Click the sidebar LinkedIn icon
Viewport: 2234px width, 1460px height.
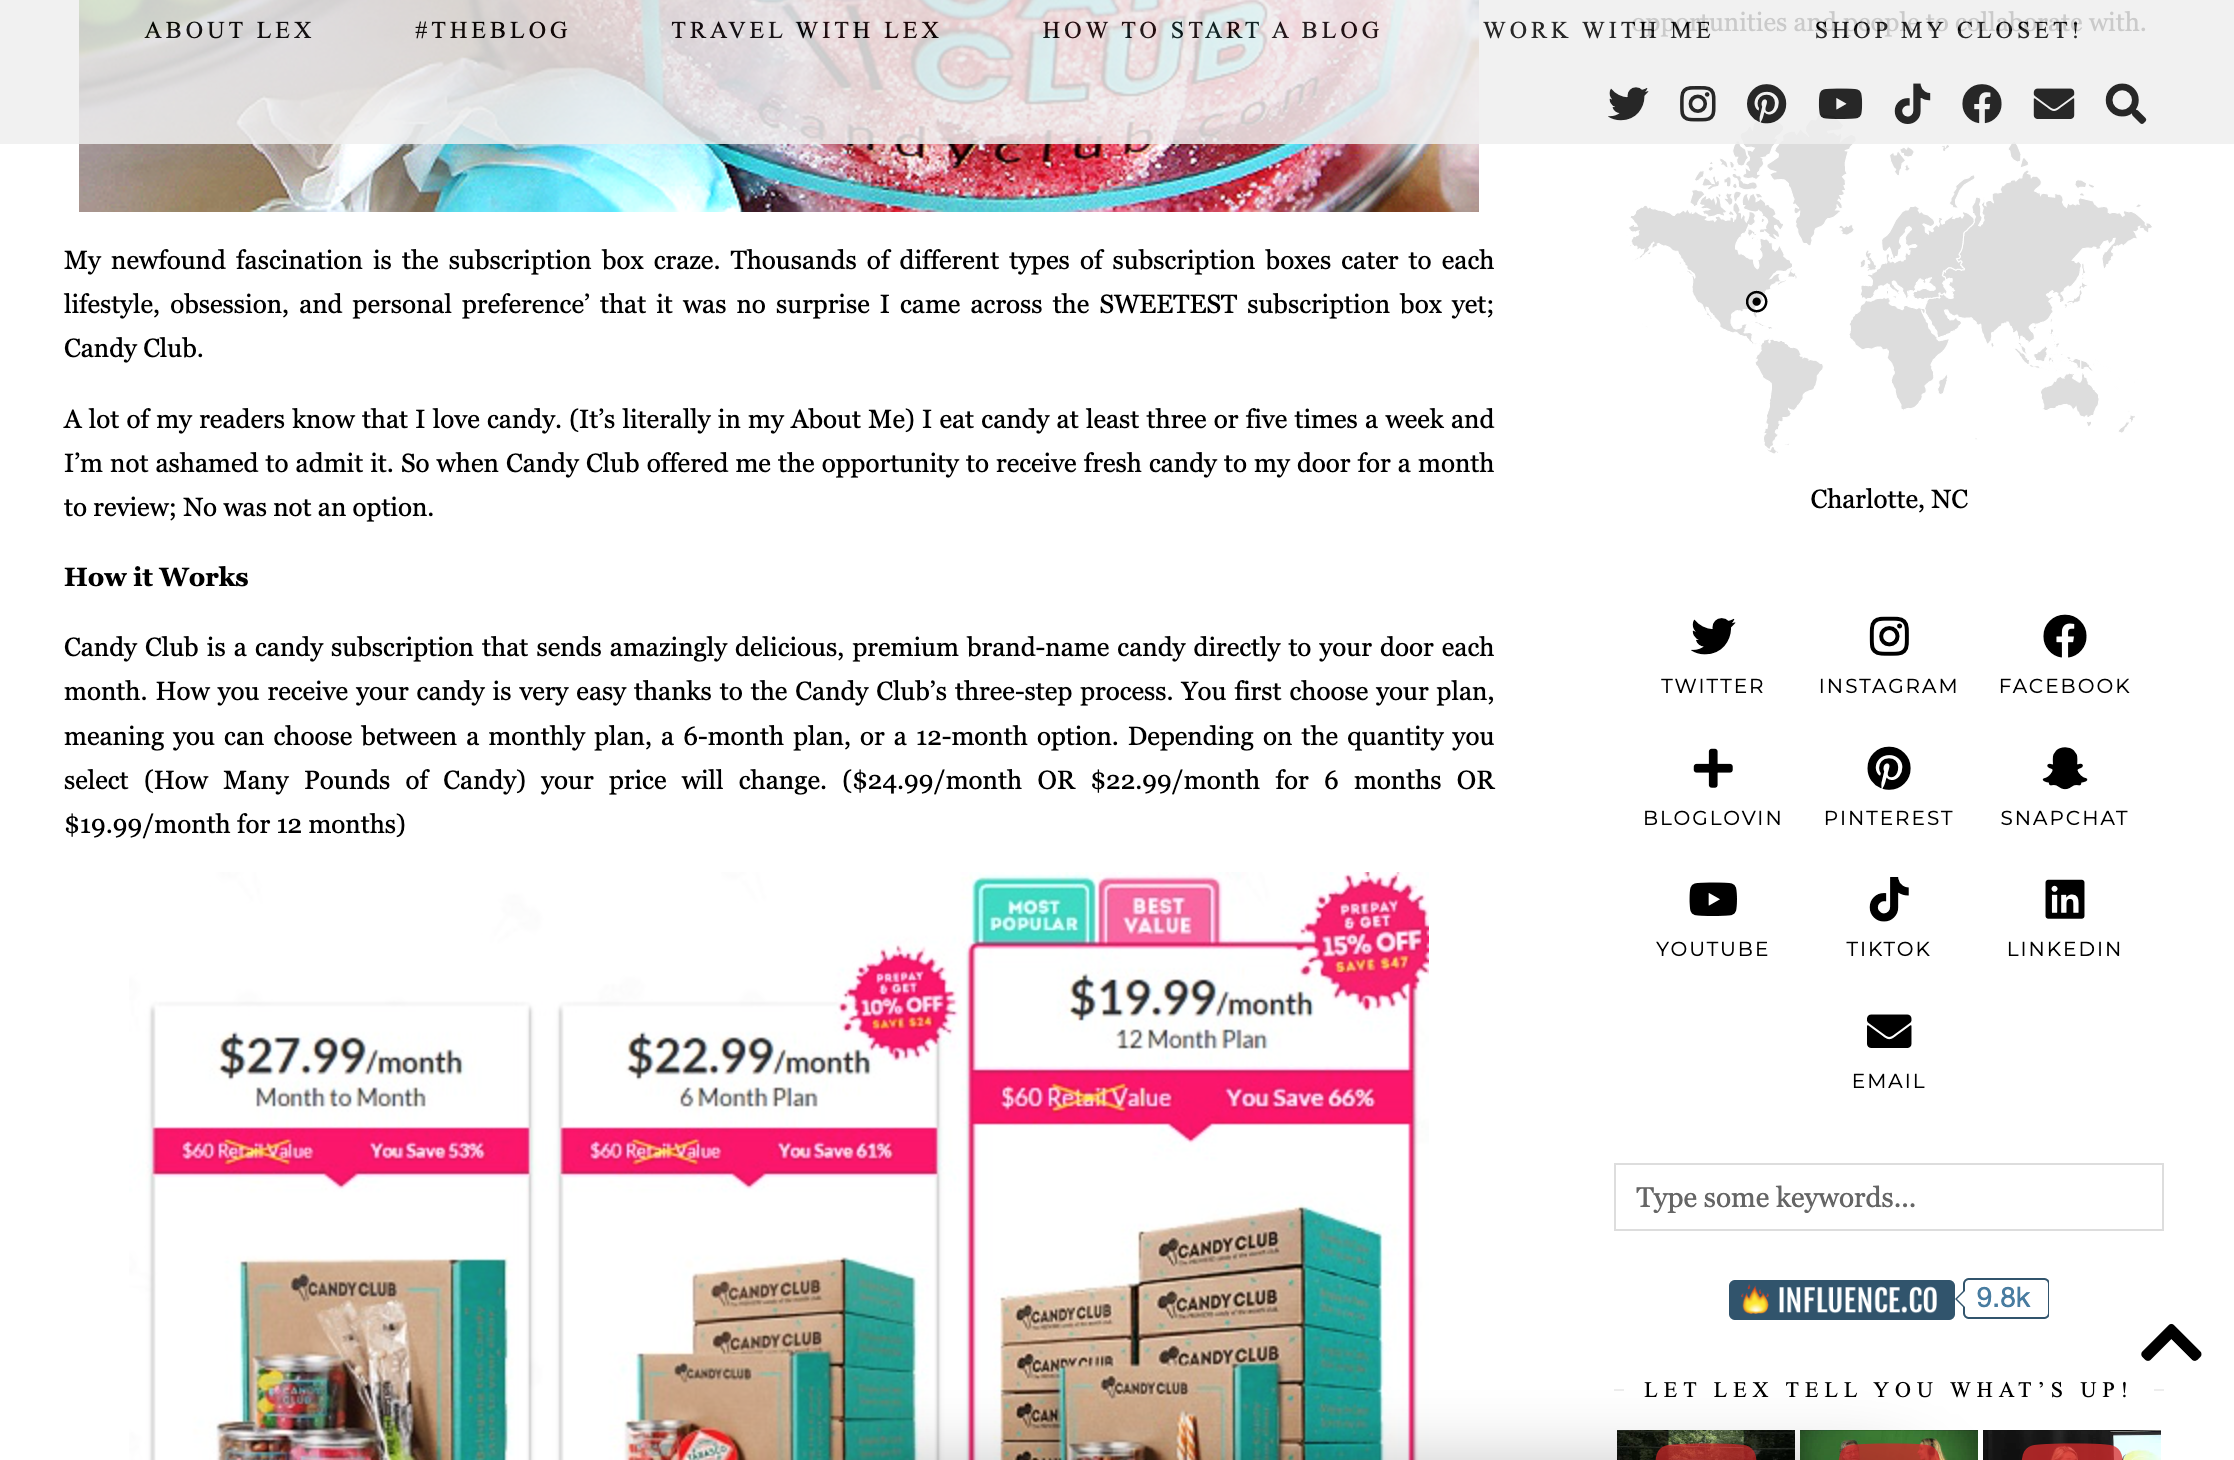pyautogui.click(x=2064, y=899)
